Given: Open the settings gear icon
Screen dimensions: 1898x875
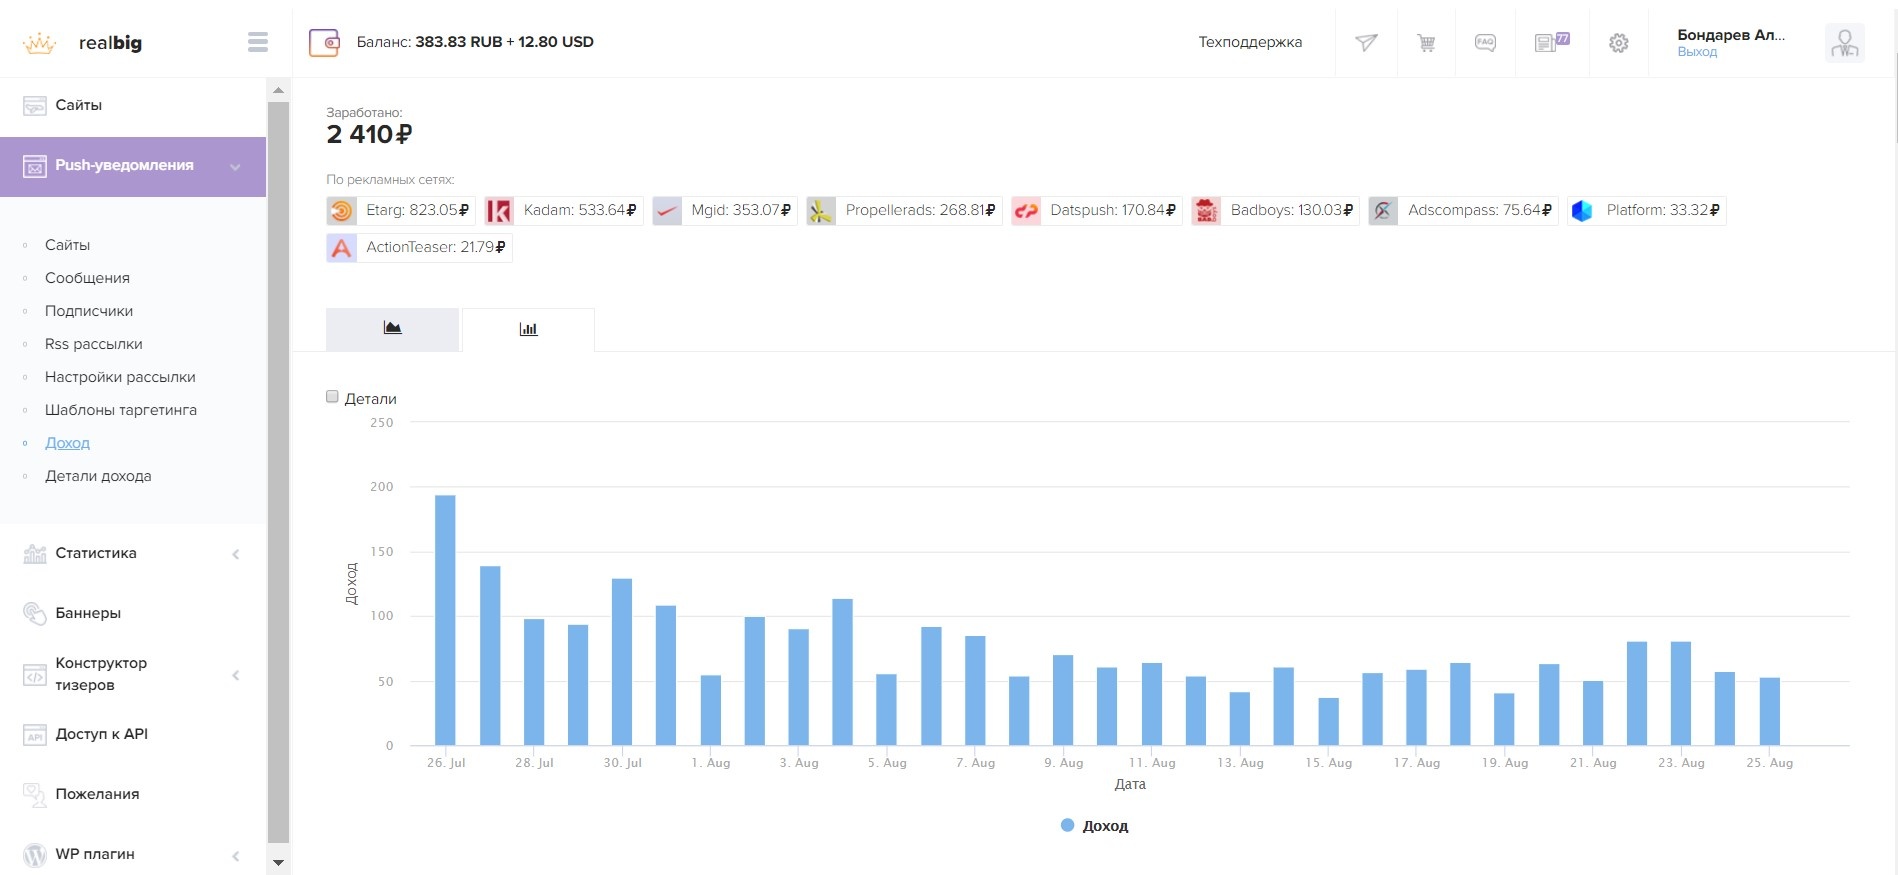Looking at the screenshot, I should (1618, 43).
